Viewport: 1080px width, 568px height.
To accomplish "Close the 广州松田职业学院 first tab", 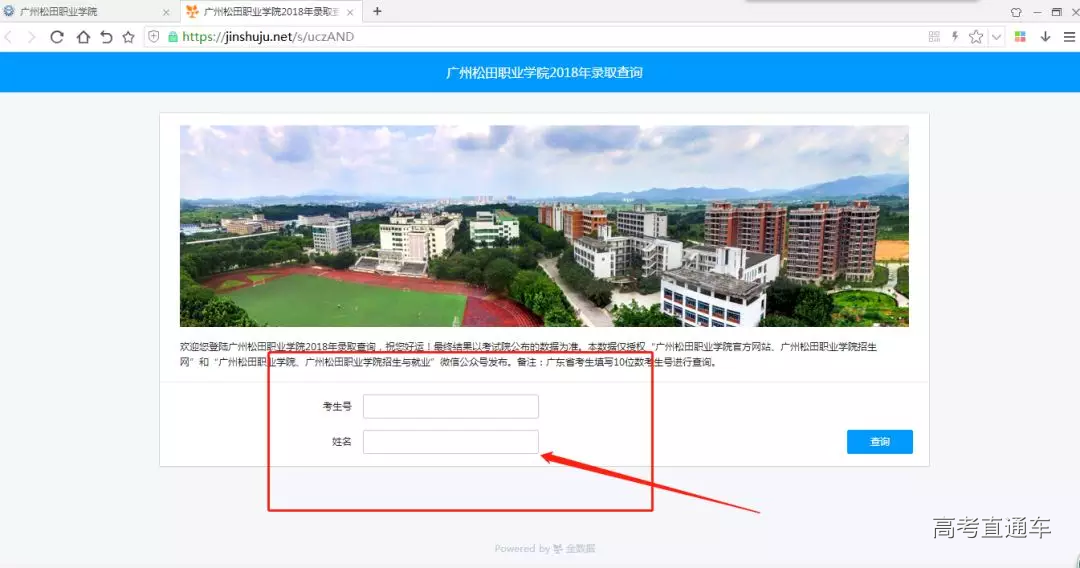I will pyautogui.click(x=166, y=12).
